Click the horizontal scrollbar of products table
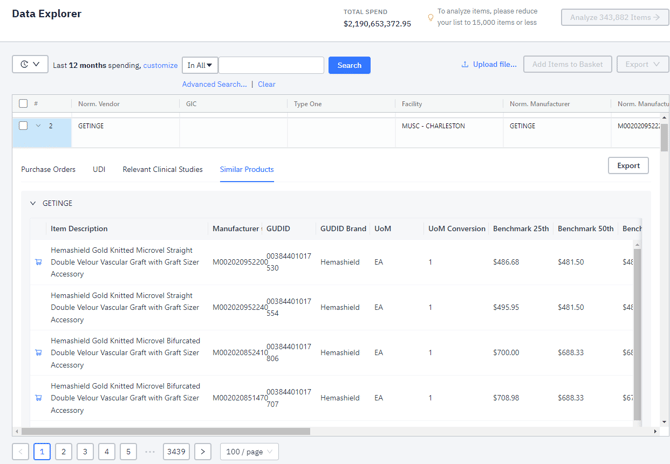Viewport: 670px width, 464px height. [x=165, y=431]
